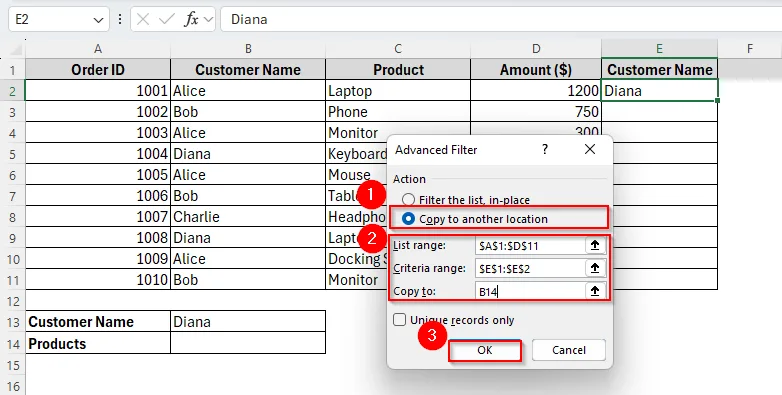Select column F header
The image size is (782, 395).
click(750, 48)
